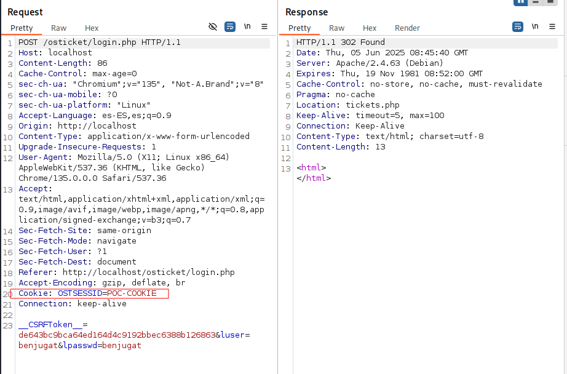
Task: Switch to Pretty tab in Request panel
Action: coord(21,28)
